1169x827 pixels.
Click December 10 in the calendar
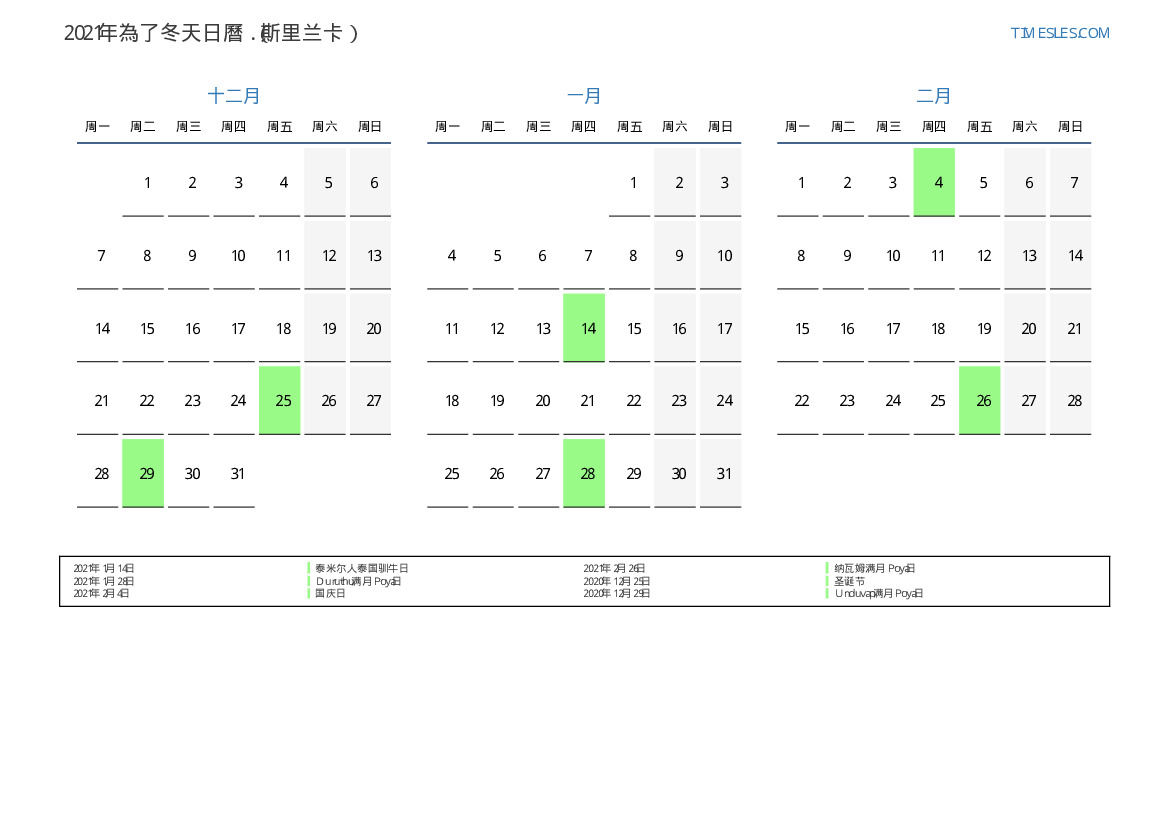coord(234,255)
